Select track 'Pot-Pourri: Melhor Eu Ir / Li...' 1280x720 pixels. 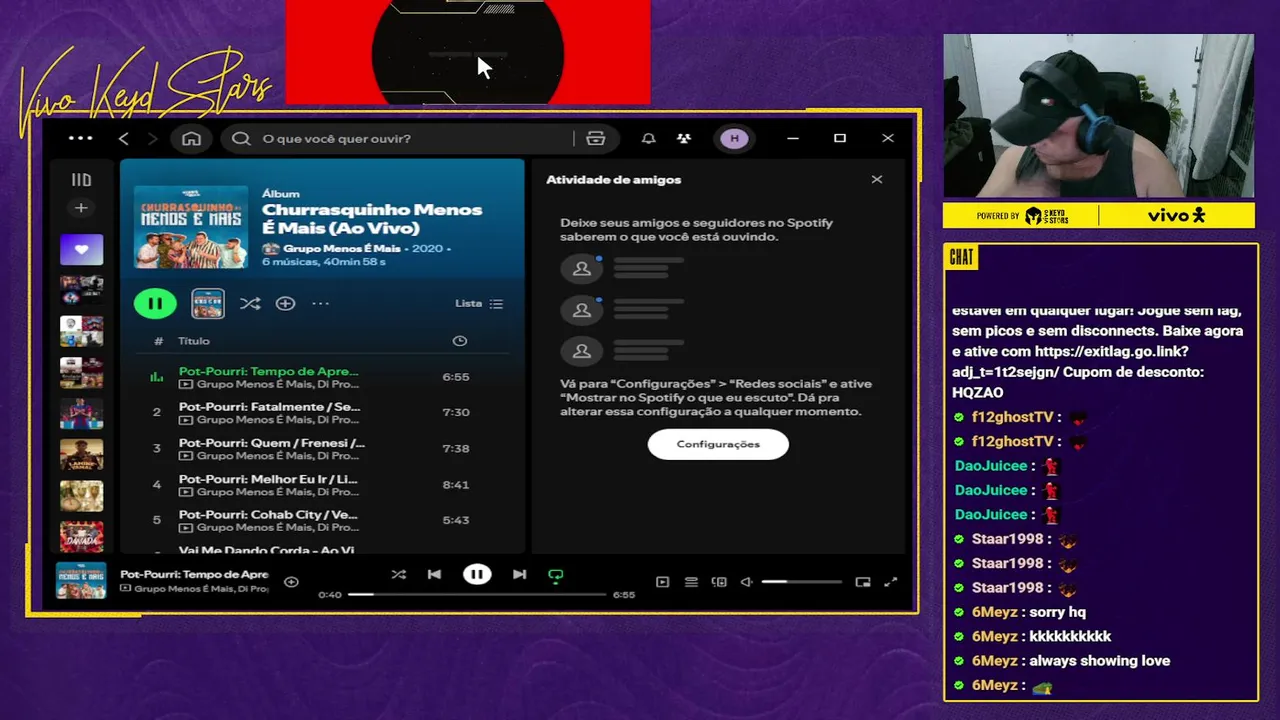pos(268,479)
